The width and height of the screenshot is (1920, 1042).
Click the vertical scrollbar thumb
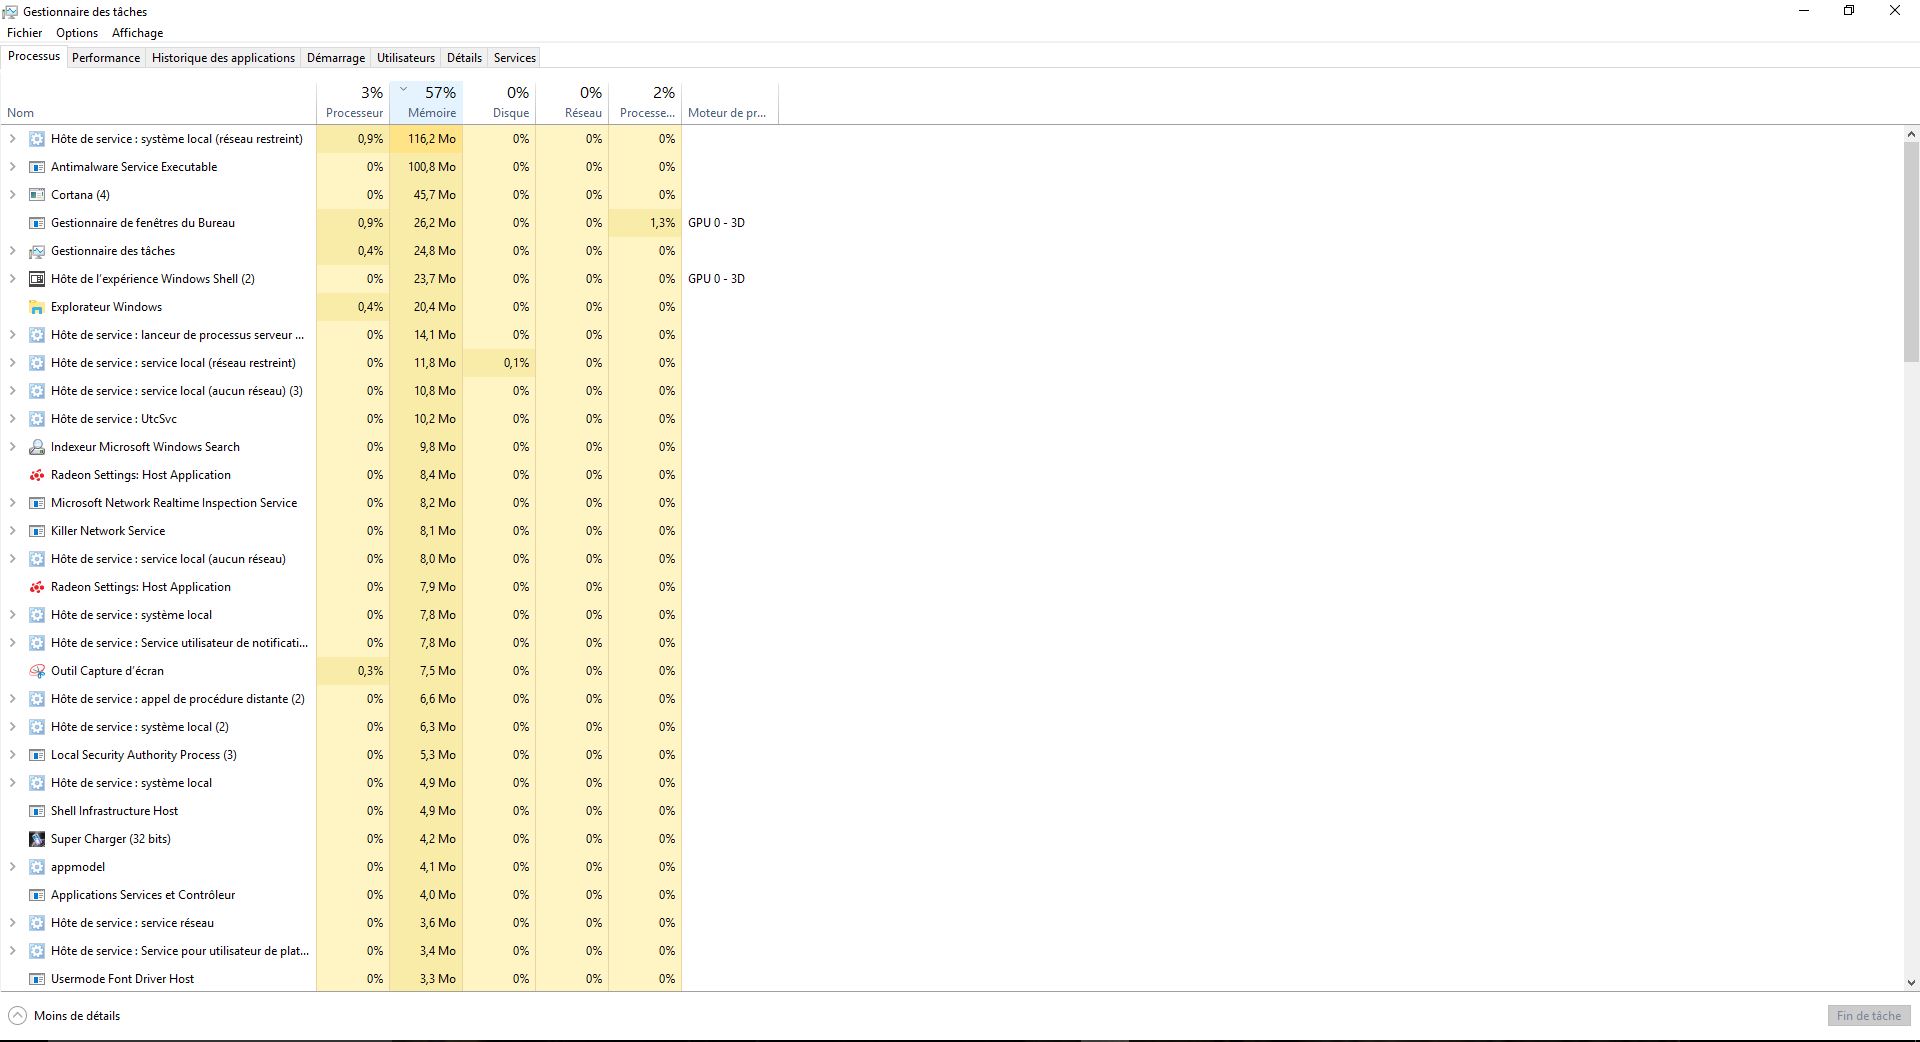(x=1911, y=252)
